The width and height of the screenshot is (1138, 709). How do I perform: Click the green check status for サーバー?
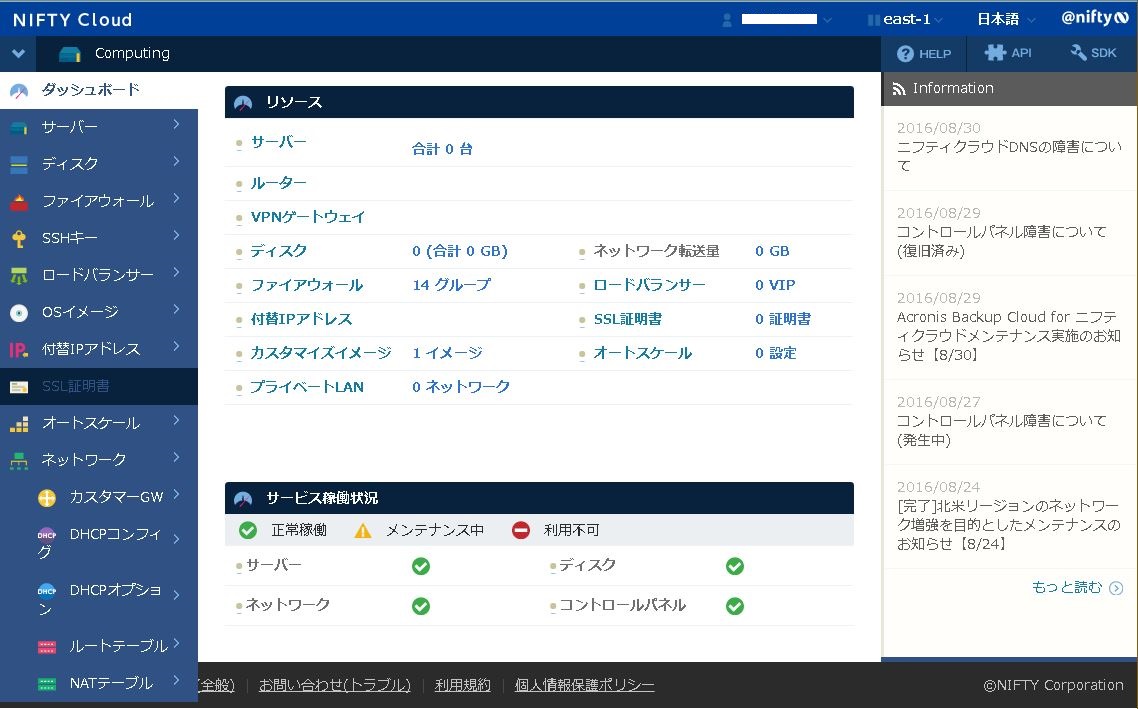point(421,566)
